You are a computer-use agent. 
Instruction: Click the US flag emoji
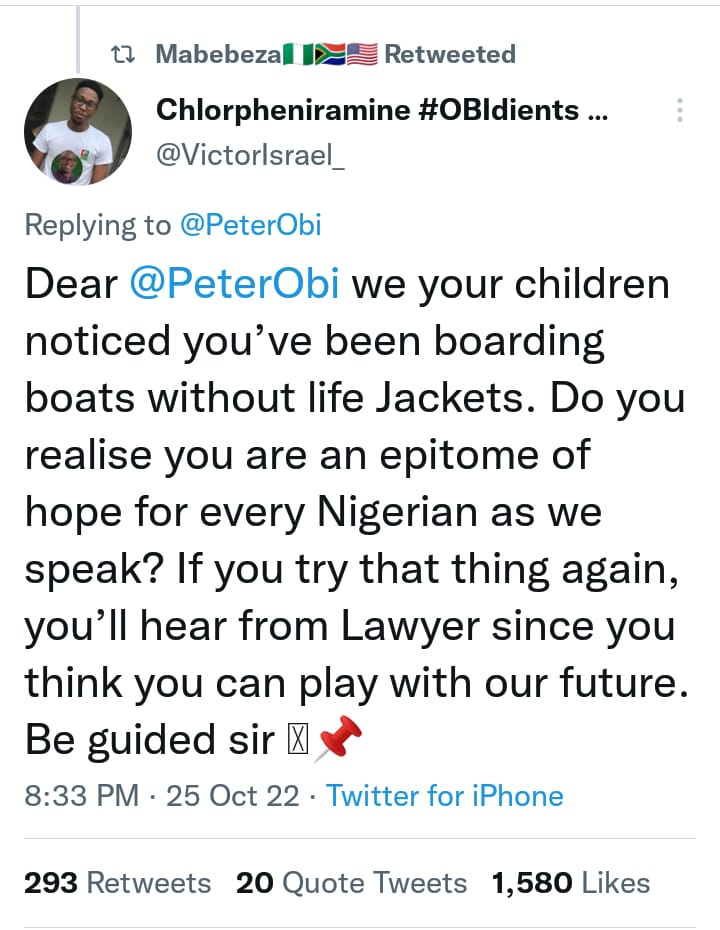[x=361, y=54]
